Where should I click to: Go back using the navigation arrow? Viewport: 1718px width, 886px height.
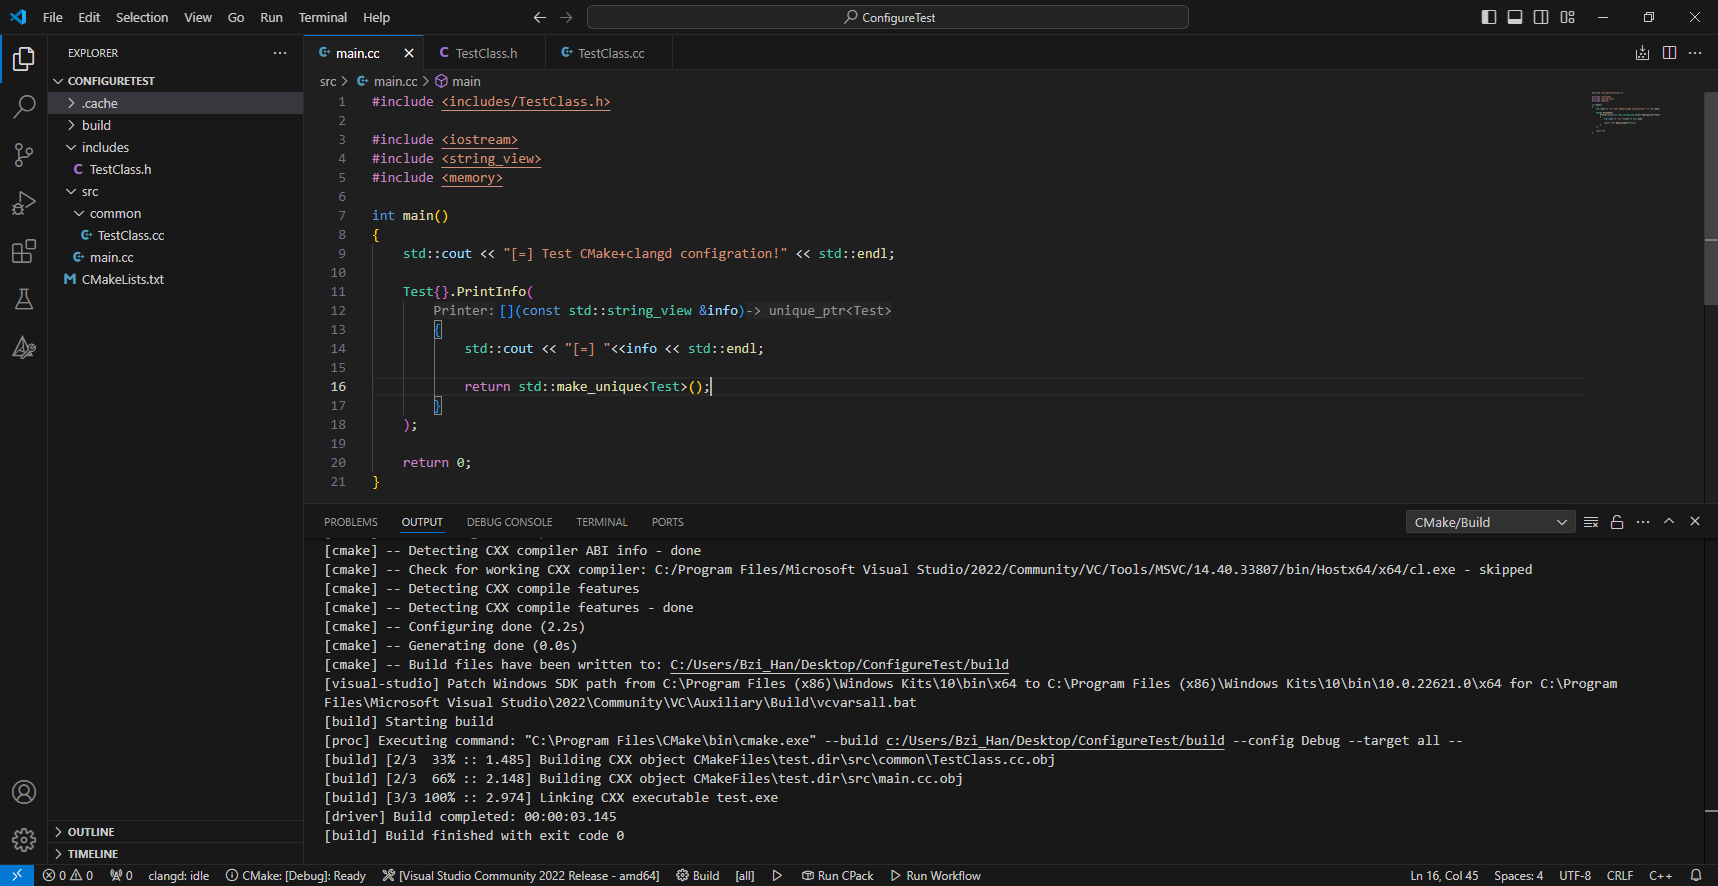point(540,17)
